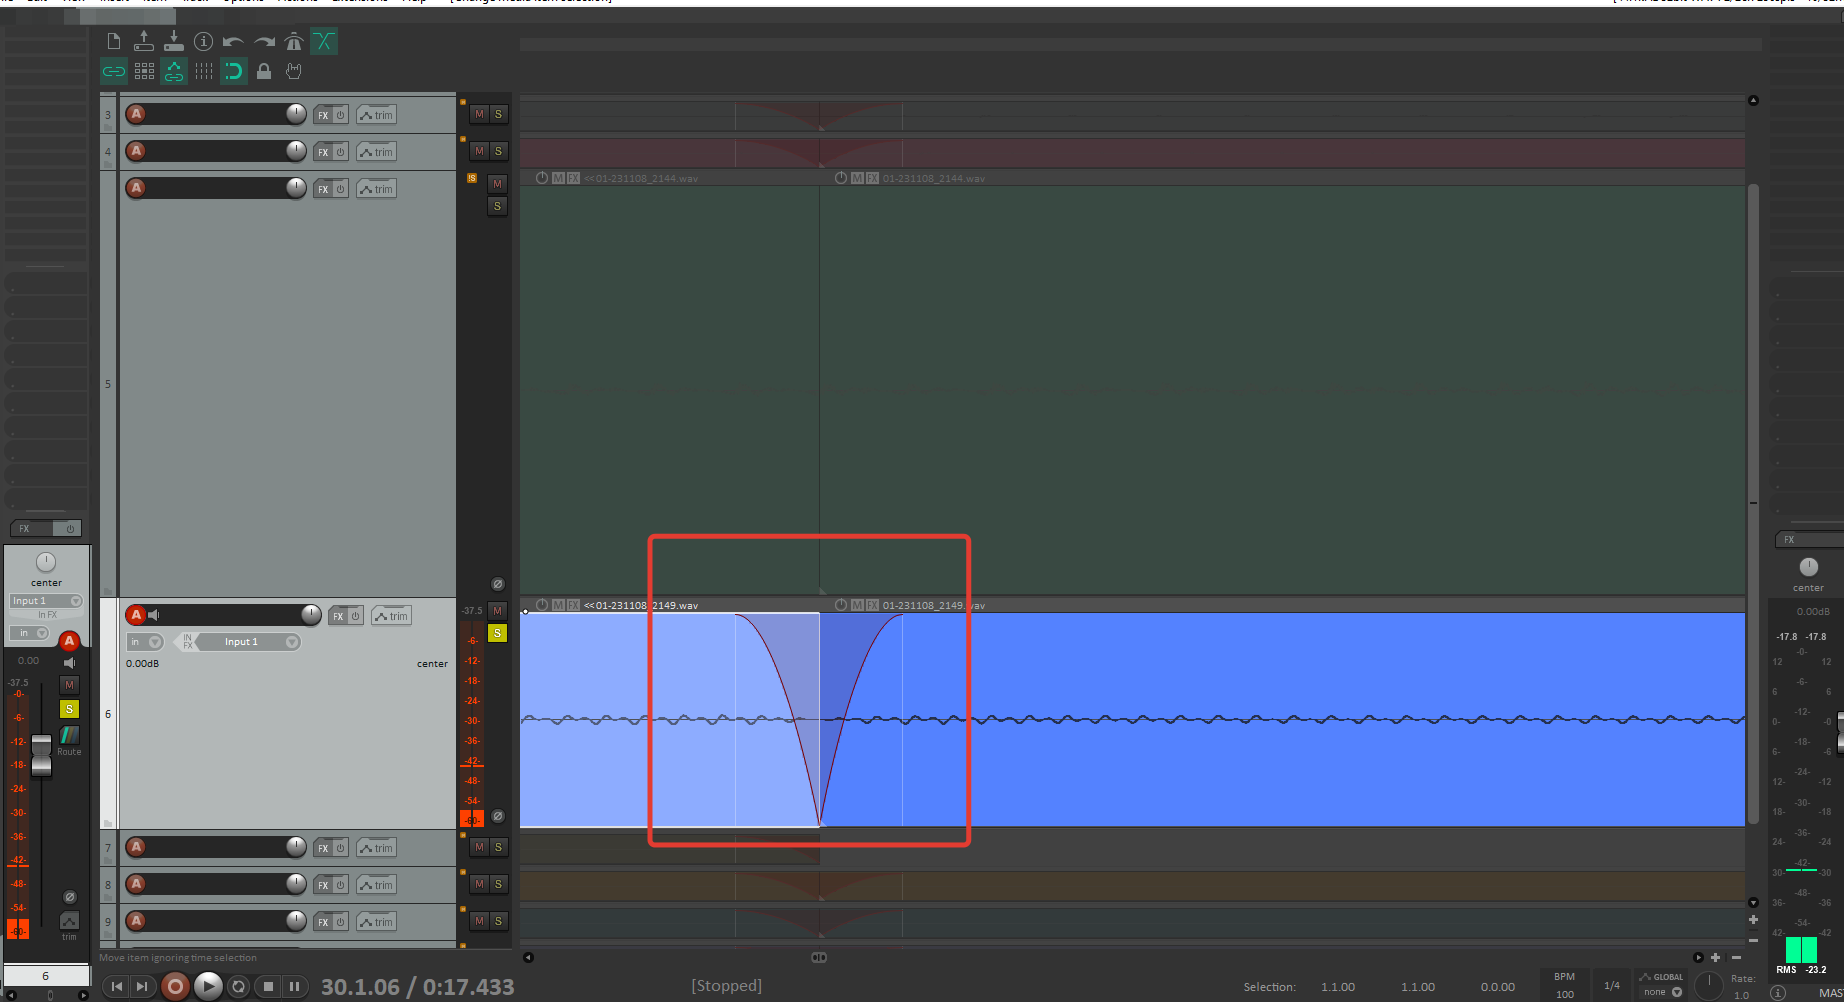1844x1002 pixels.
Task: Open track 6 trim automation mode menu
Action: (x=392, y=616)
